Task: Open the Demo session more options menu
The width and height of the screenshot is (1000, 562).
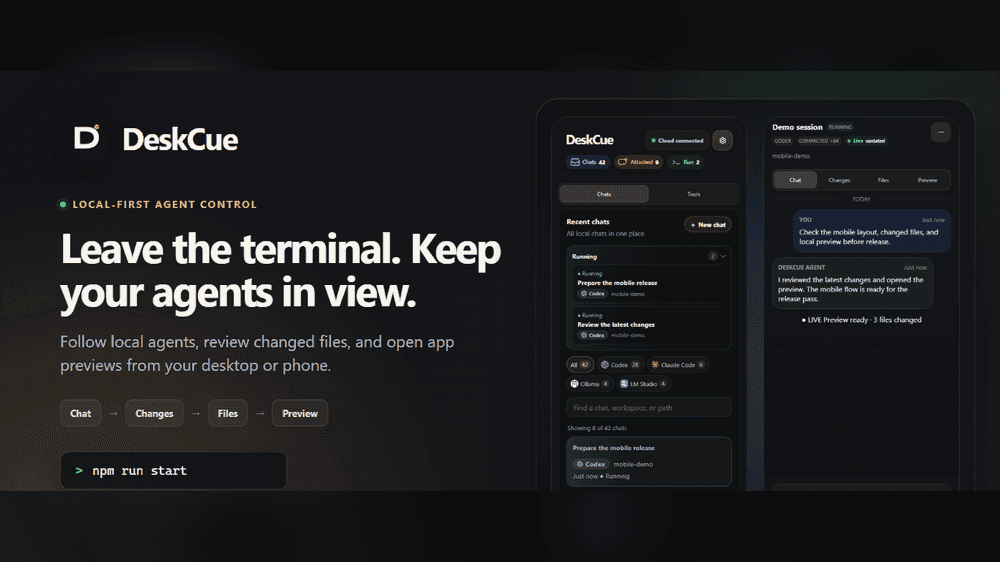Action: (x=941, y=132)
